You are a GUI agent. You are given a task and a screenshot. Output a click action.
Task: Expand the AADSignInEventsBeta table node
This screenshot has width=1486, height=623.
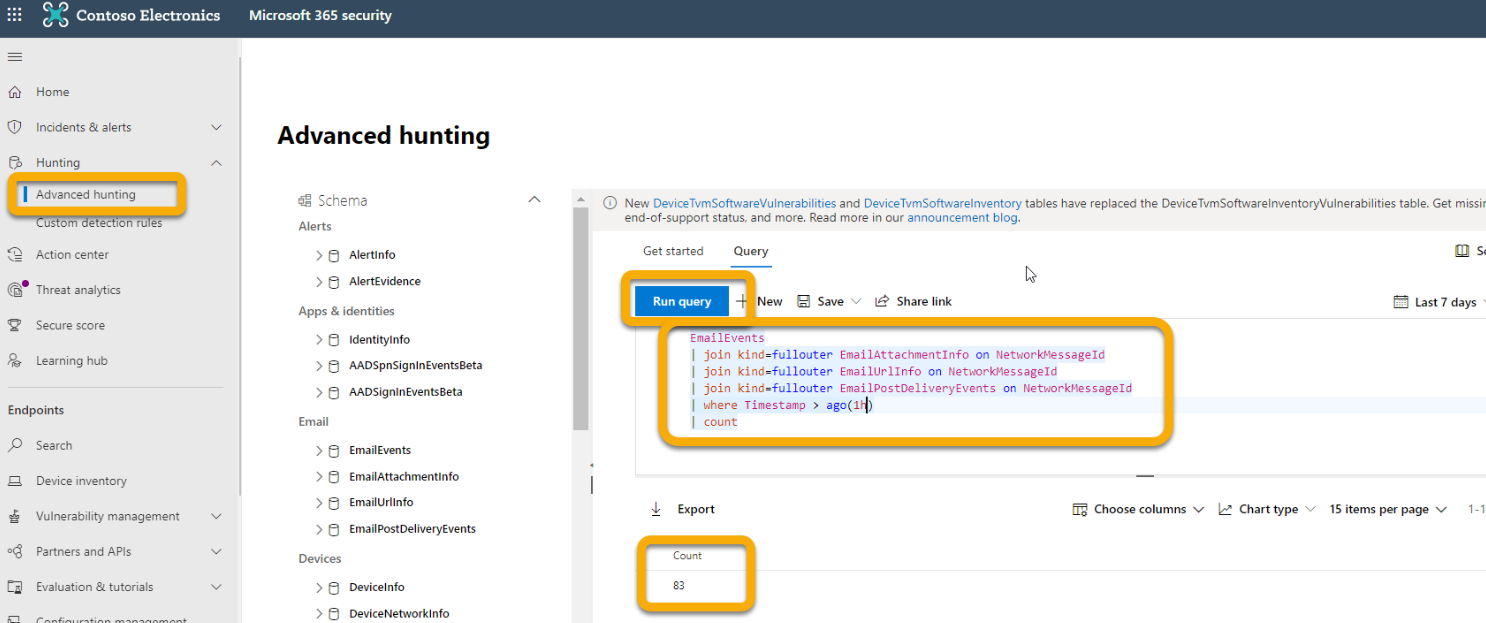320,392
